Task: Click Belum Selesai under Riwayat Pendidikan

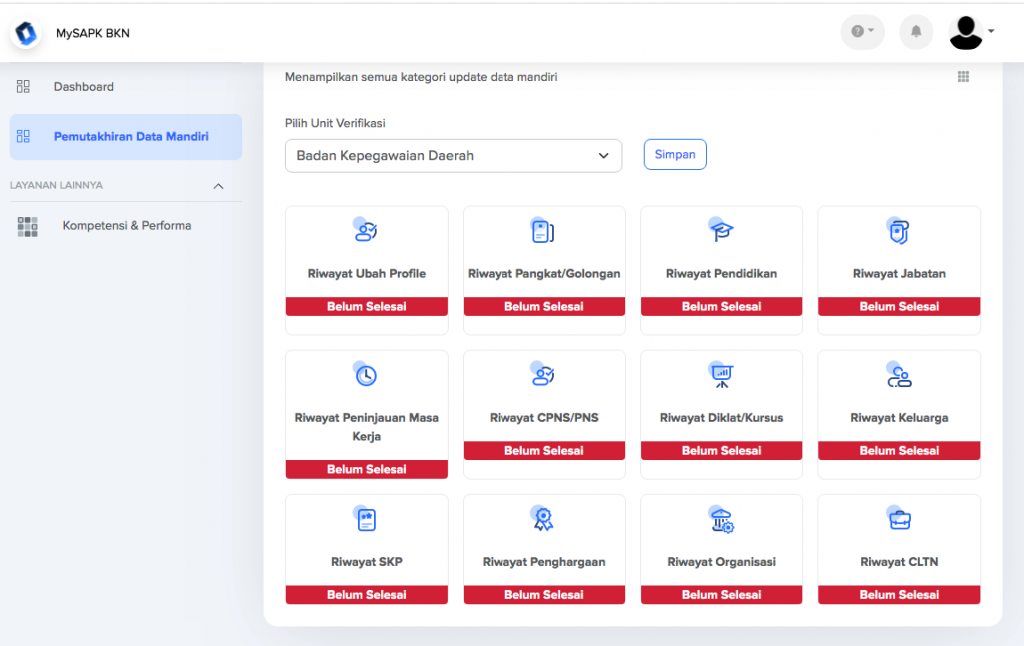Action: pyautogui.click(x=721, y=306)
